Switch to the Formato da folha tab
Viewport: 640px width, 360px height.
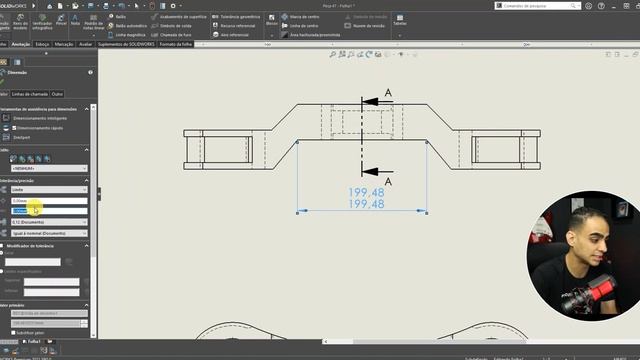[176, 44]
